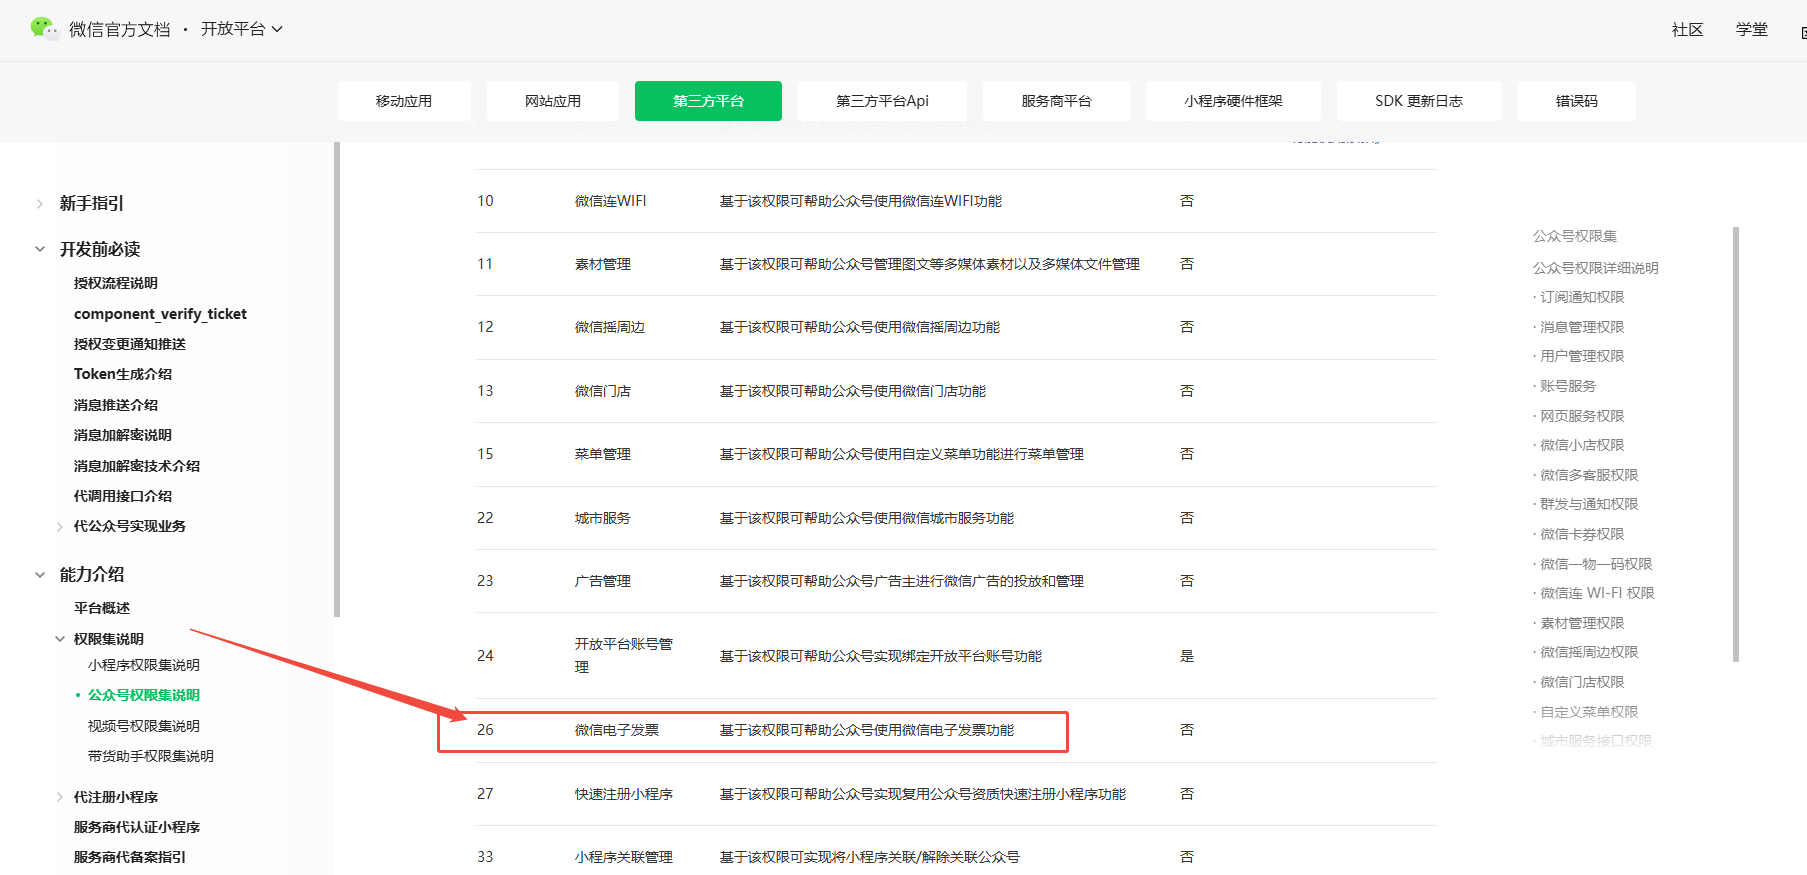Image resolution: width=1807 pixels, height=875 pixels.
Task: Open the 小程序硬件框架 tab
Action: [x=1233, y=101]
